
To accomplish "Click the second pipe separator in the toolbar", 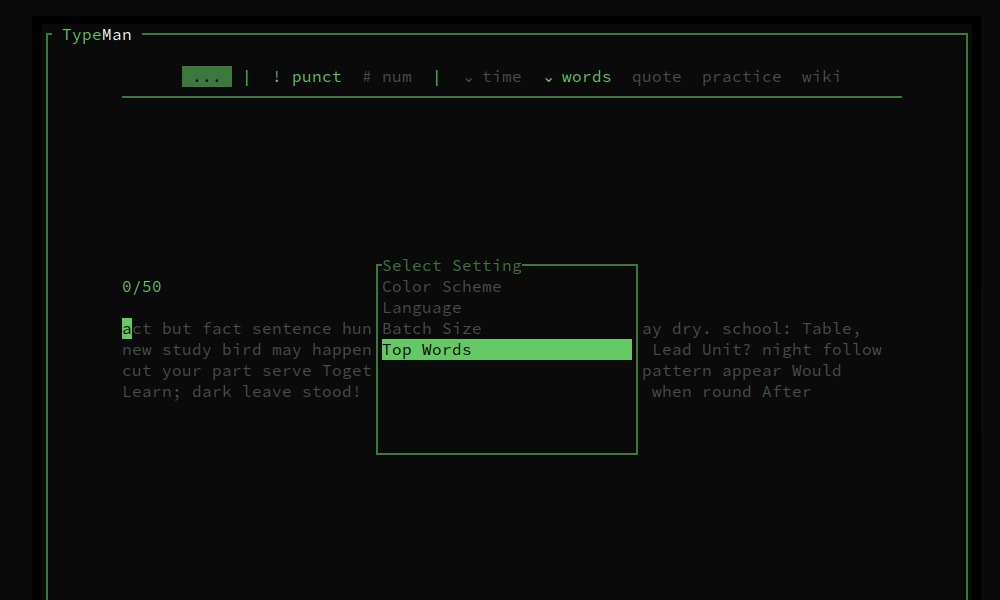I will tap(437, 76).
